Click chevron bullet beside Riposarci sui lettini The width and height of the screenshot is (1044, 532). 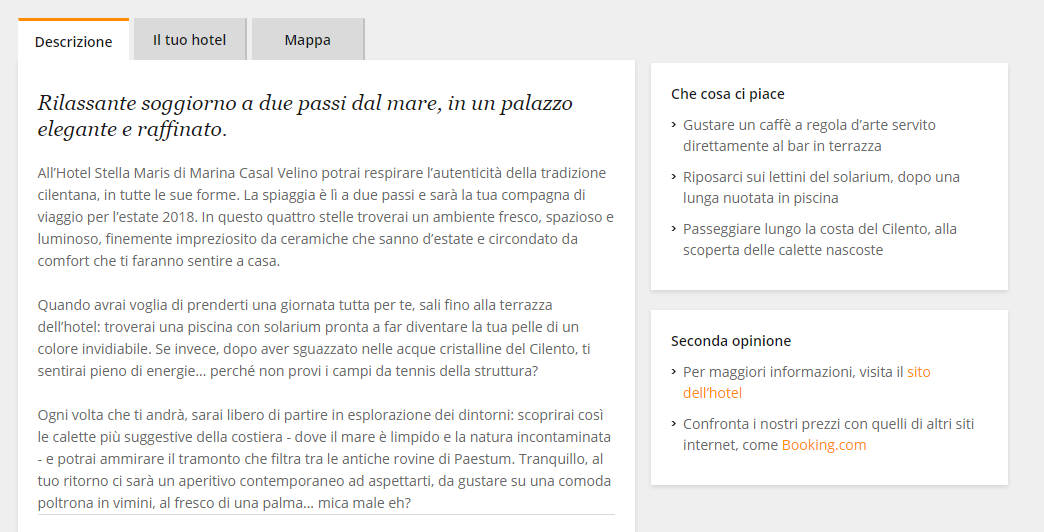coord(674,178)
